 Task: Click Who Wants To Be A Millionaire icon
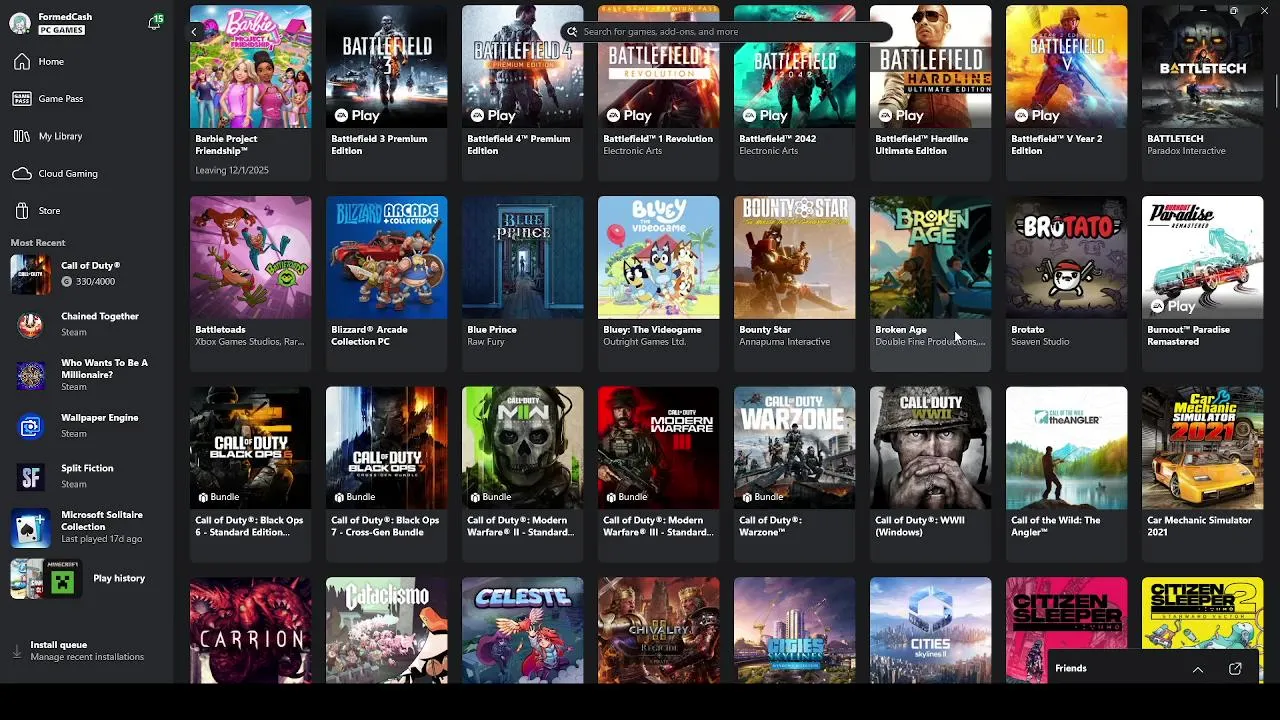(30, 375)
